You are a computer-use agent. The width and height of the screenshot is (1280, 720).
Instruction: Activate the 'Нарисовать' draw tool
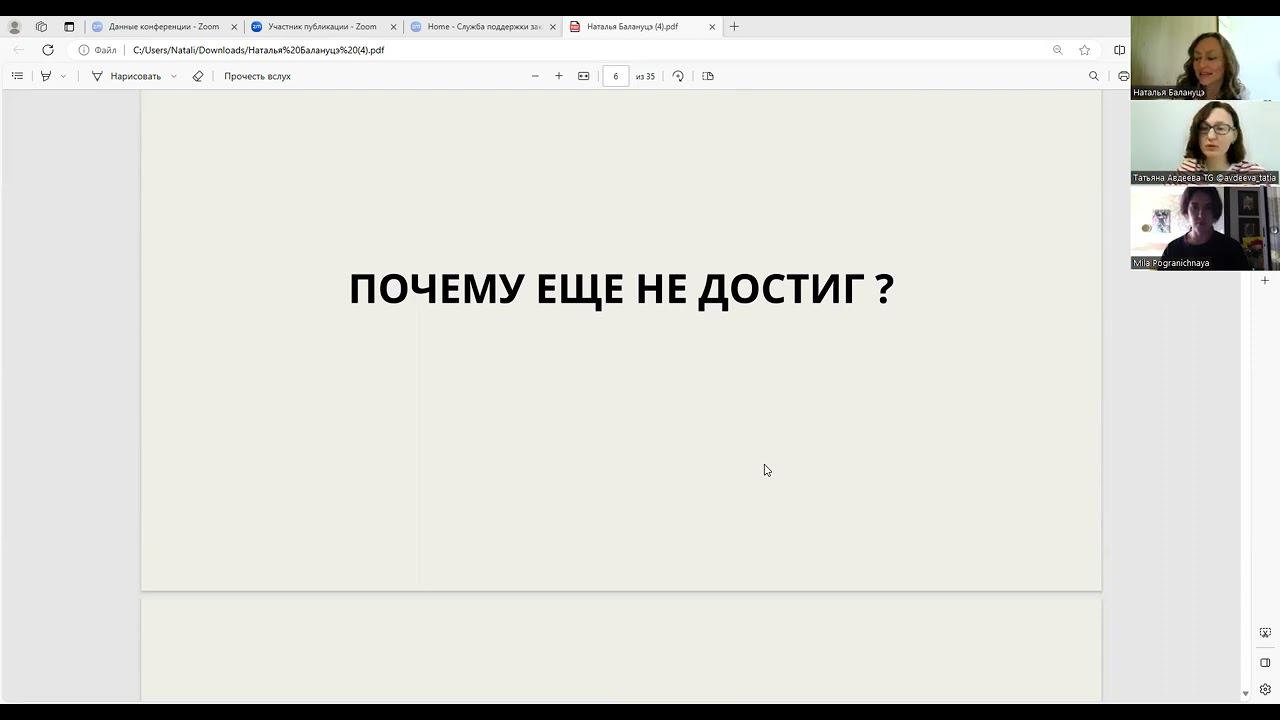[126, 76]
